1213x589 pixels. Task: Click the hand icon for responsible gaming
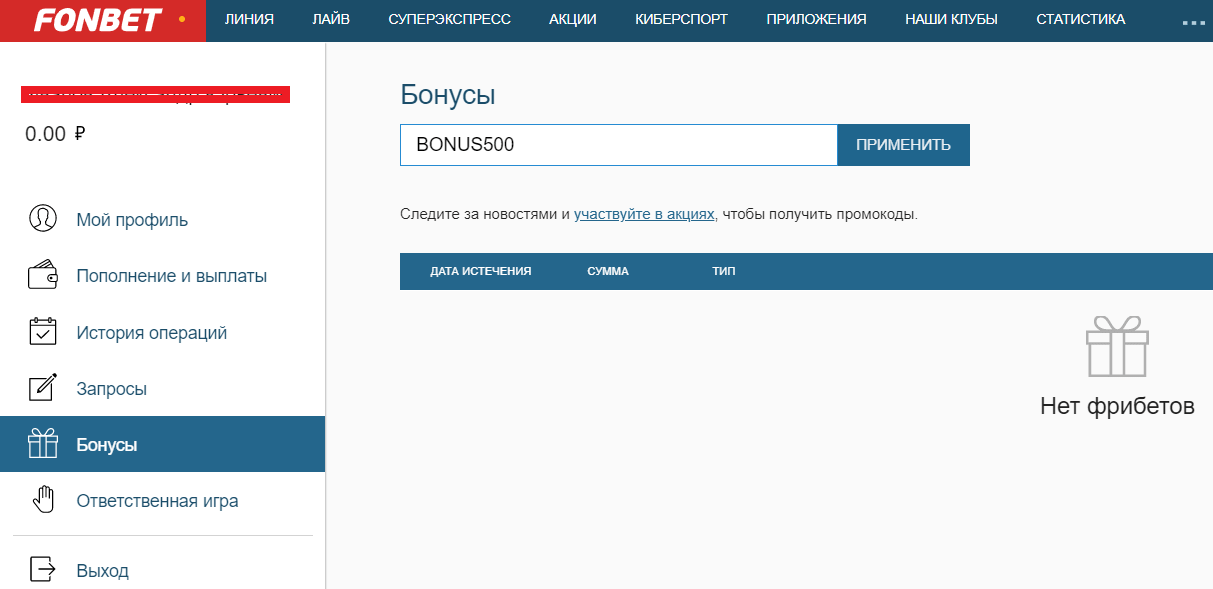(x=42, y=500)
